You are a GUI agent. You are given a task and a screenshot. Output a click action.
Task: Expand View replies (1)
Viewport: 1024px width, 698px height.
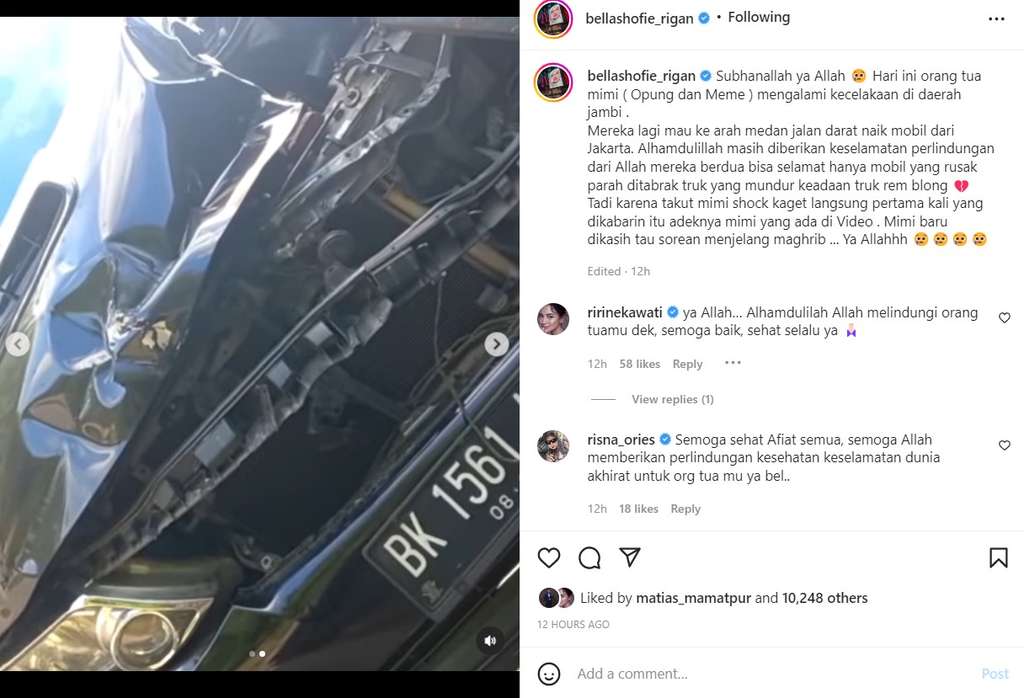tap(672, 399)
